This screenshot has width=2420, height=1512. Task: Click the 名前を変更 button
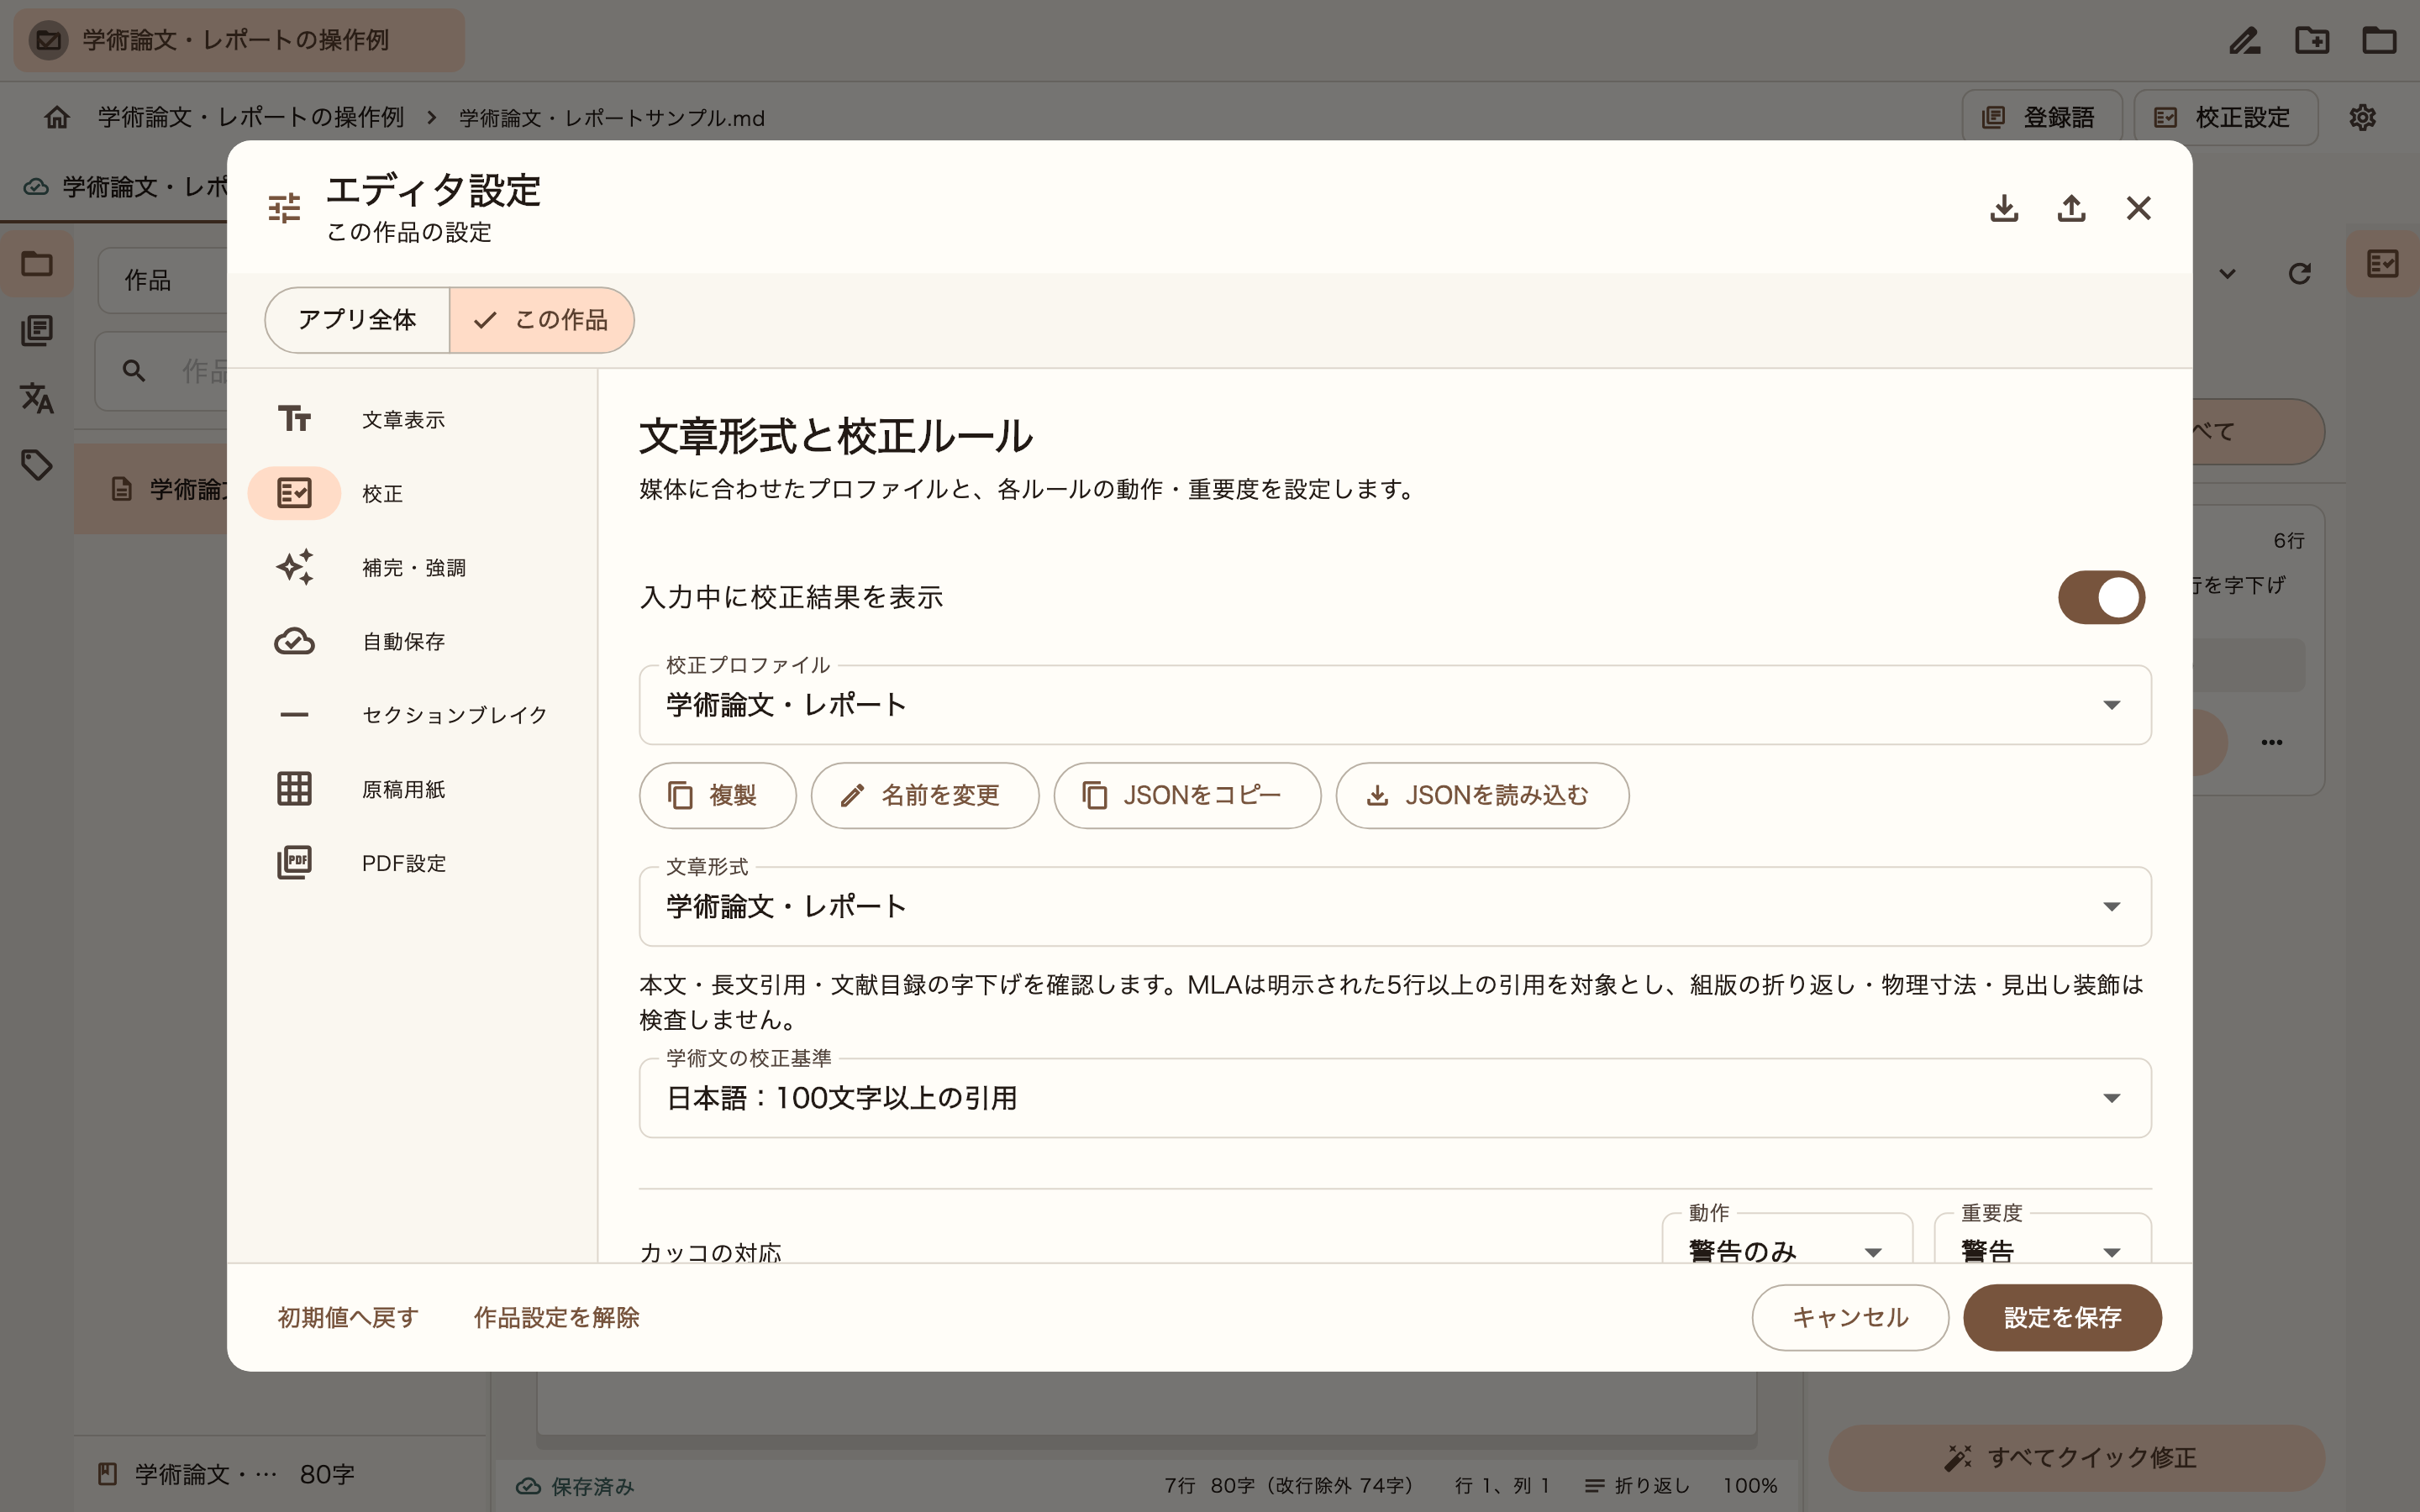(x=925, y=796)
